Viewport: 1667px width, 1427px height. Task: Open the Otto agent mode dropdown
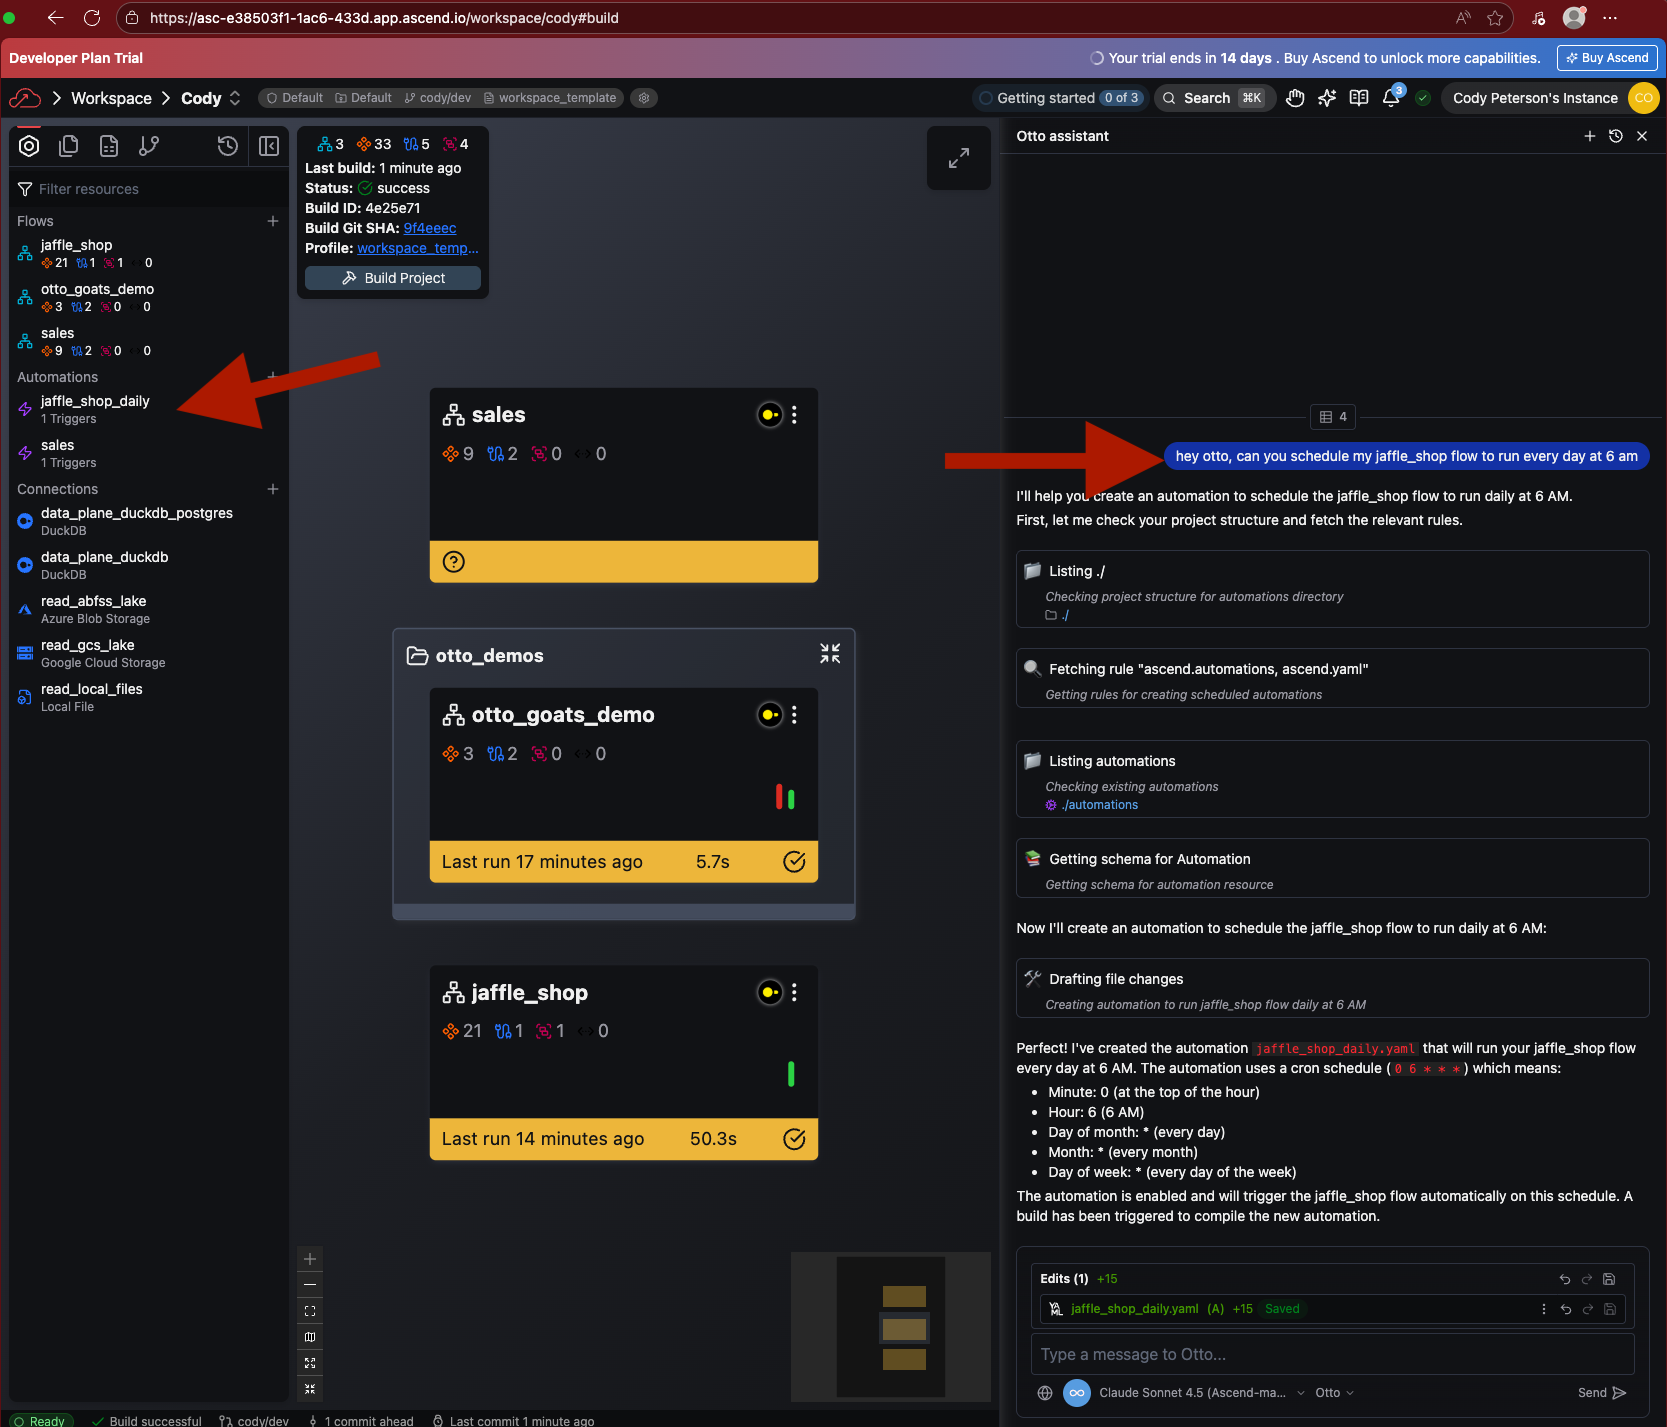[x=1335, y=1393]
